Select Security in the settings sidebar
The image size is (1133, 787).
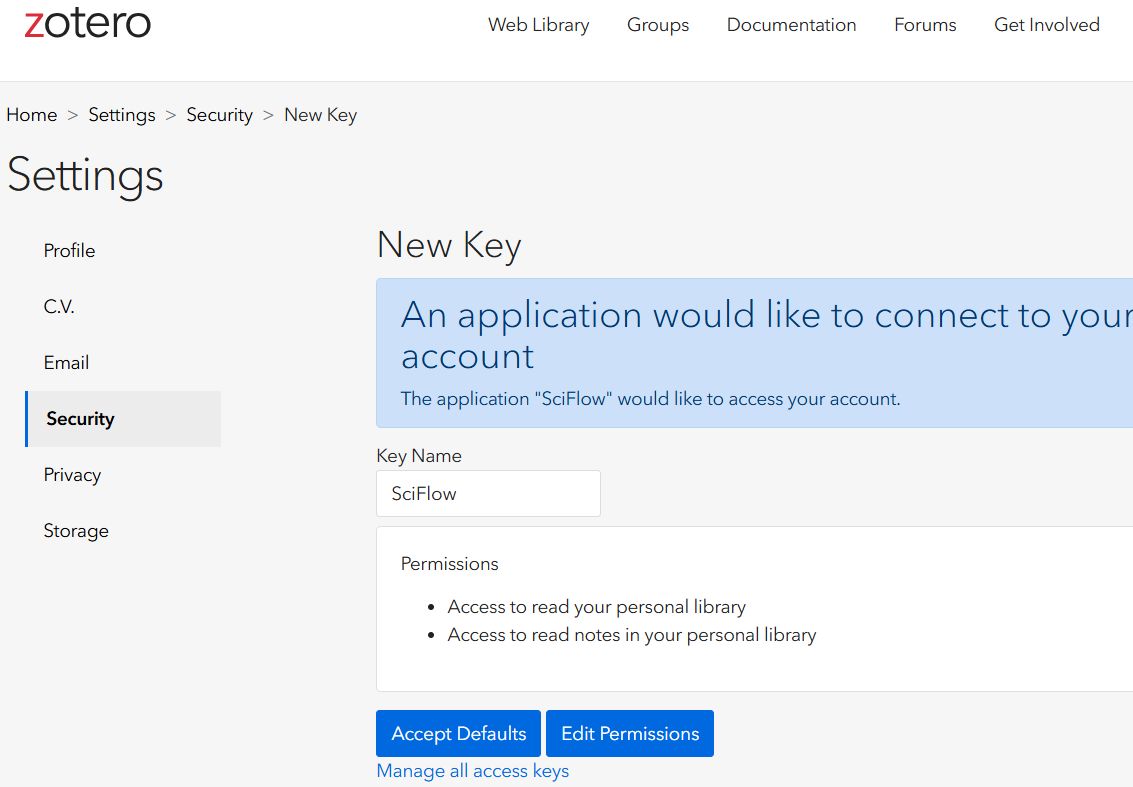(x=80, y=419)
